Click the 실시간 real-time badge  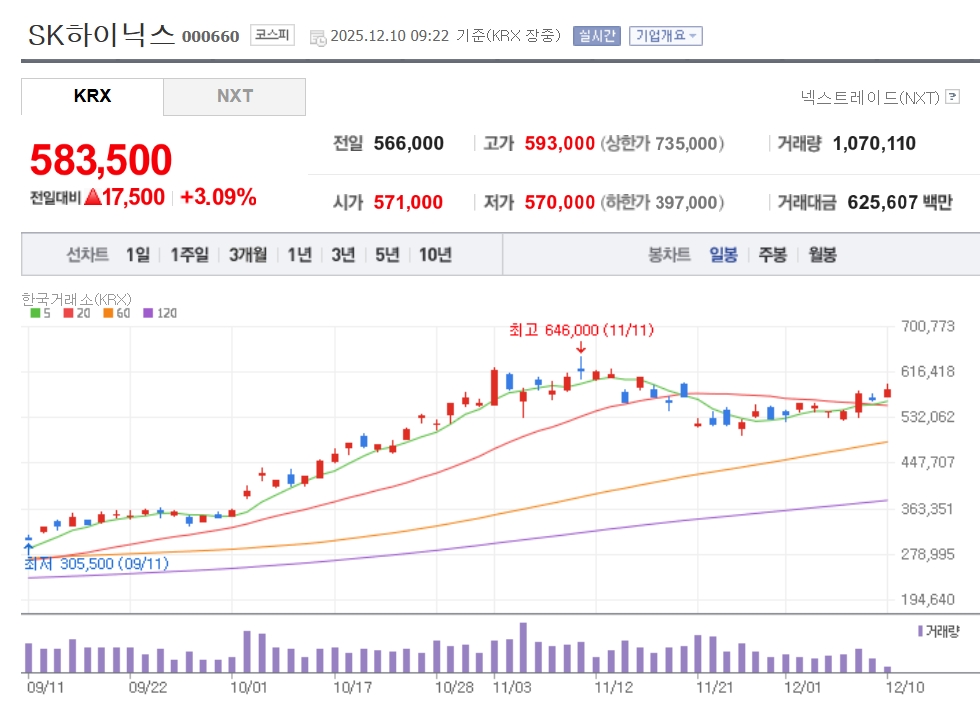[596, 36]
